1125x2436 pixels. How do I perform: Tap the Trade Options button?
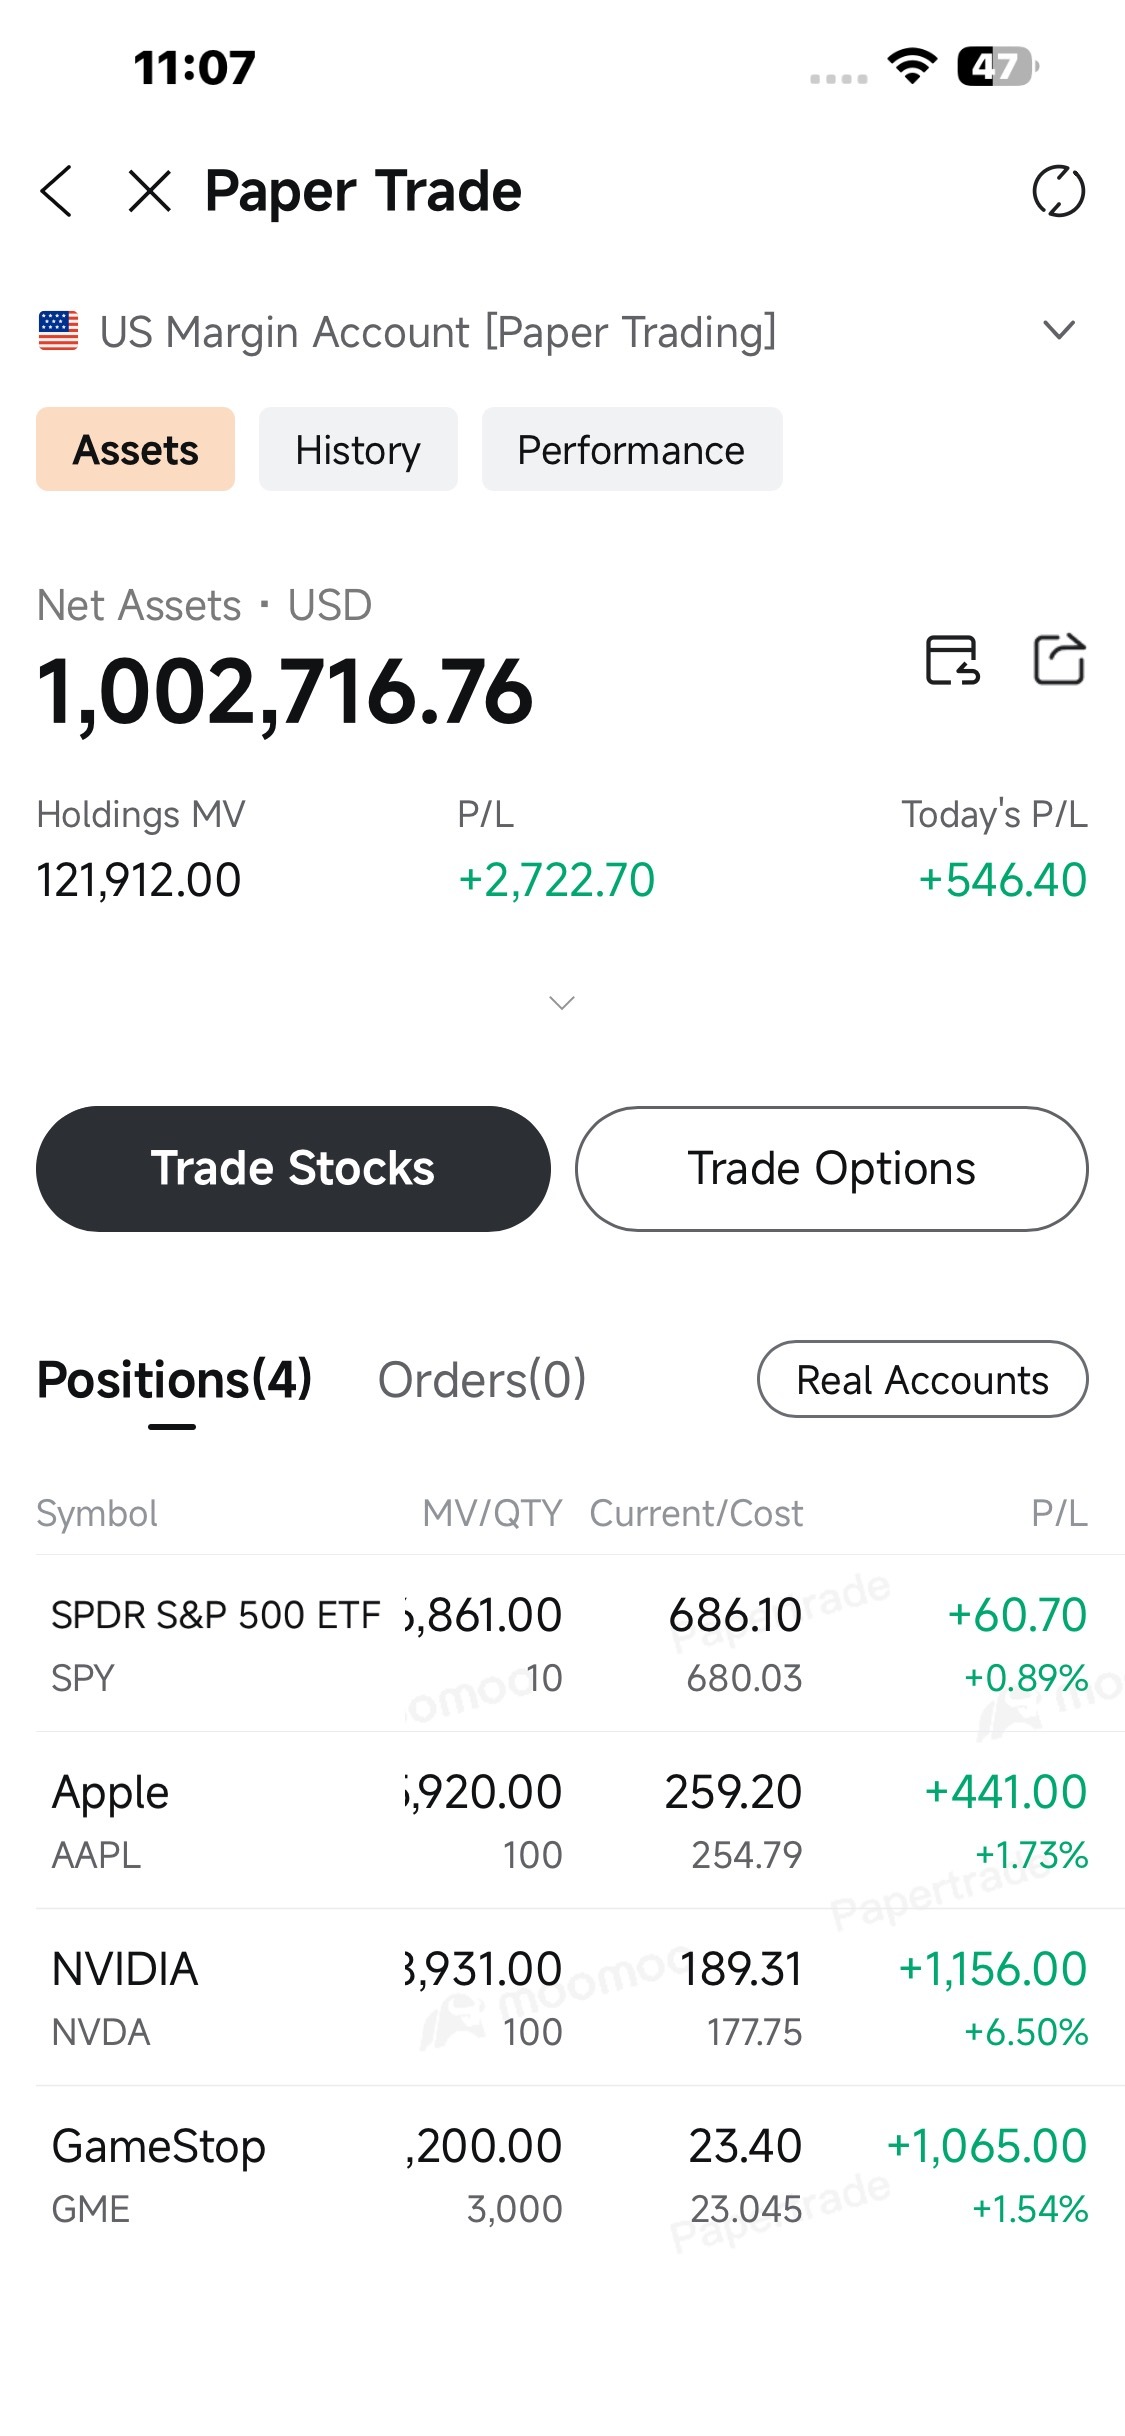[x=831, y=1168]
